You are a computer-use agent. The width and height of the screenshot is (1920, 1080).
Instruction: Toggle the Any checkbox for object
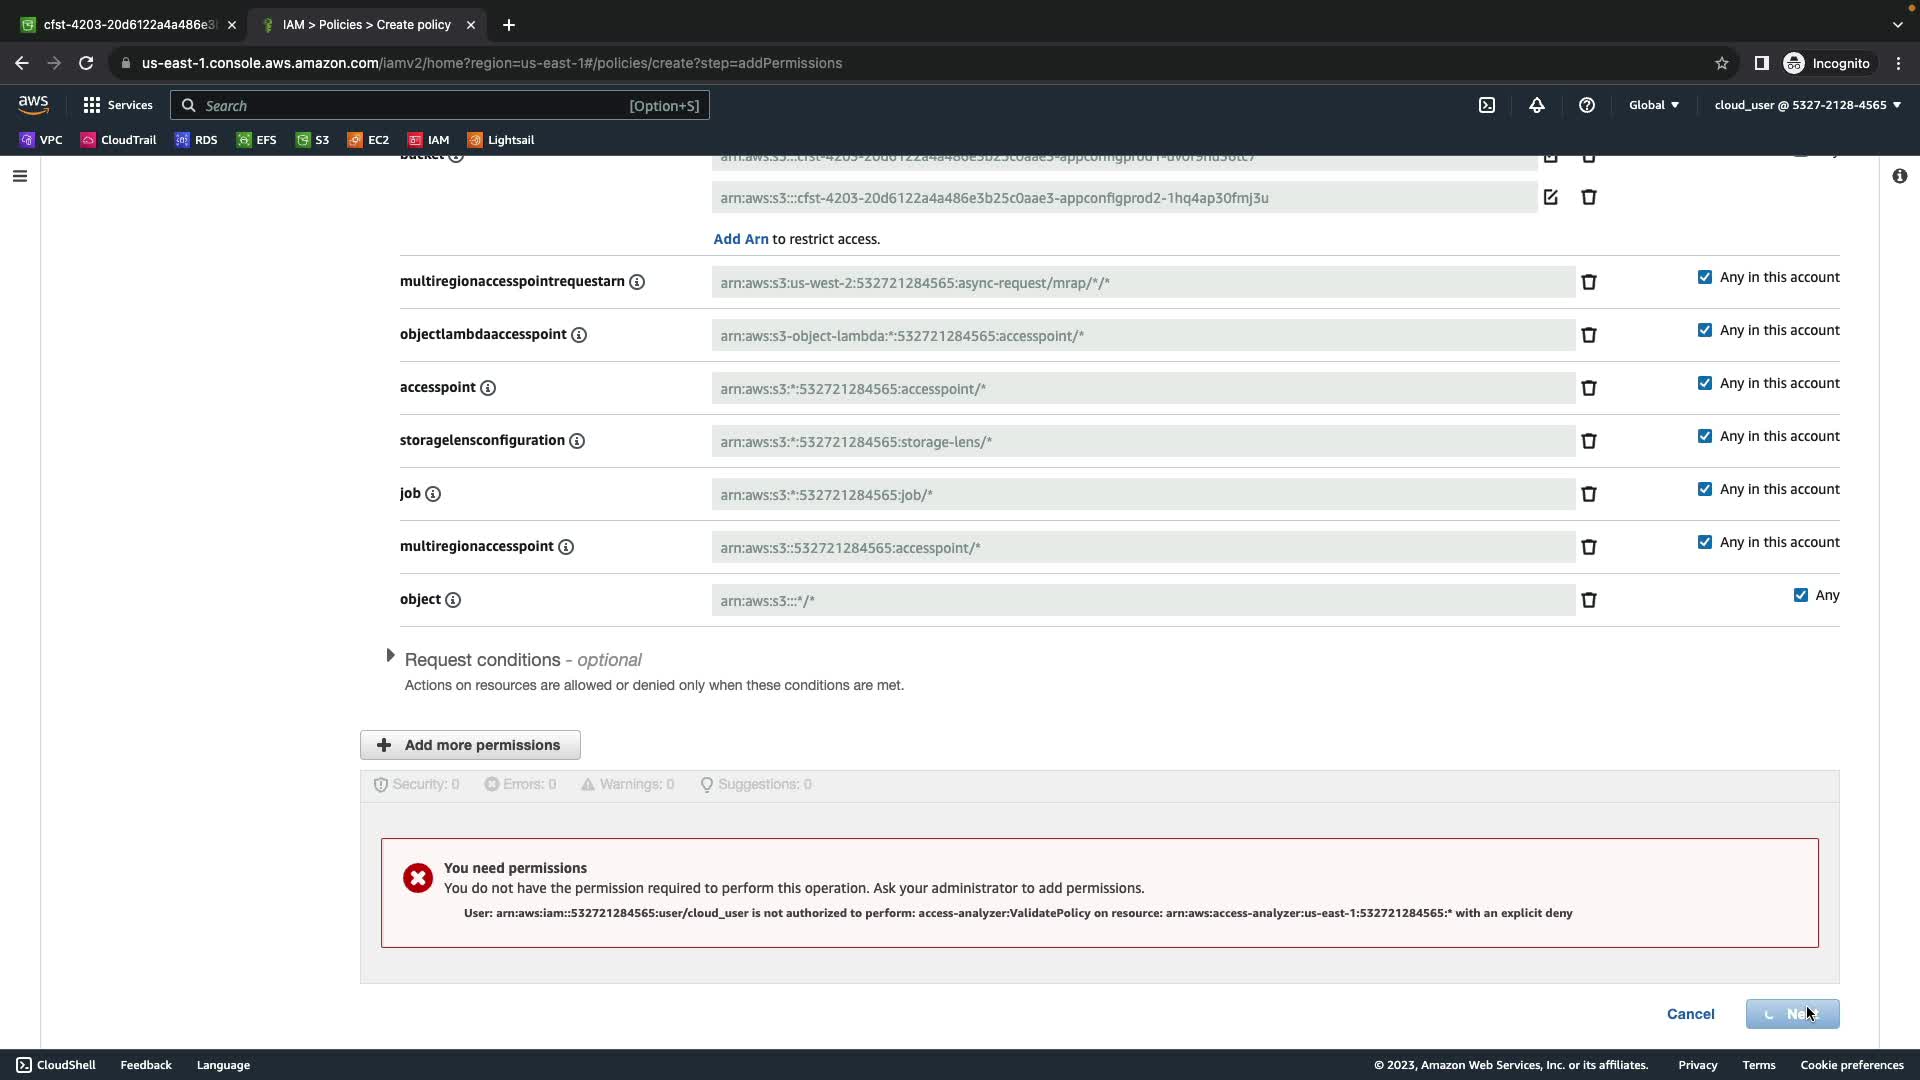click(1800, 595)
